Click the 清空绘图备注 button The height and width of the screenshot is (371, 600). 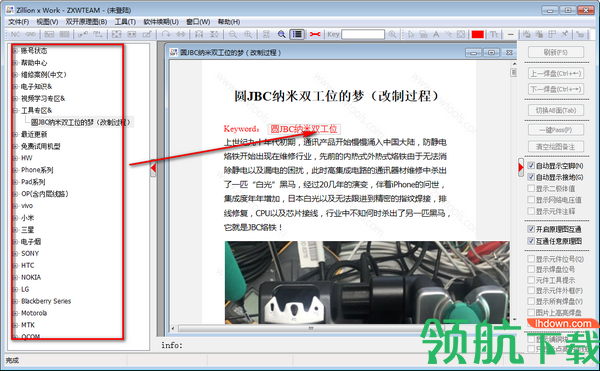coord(556,146)
